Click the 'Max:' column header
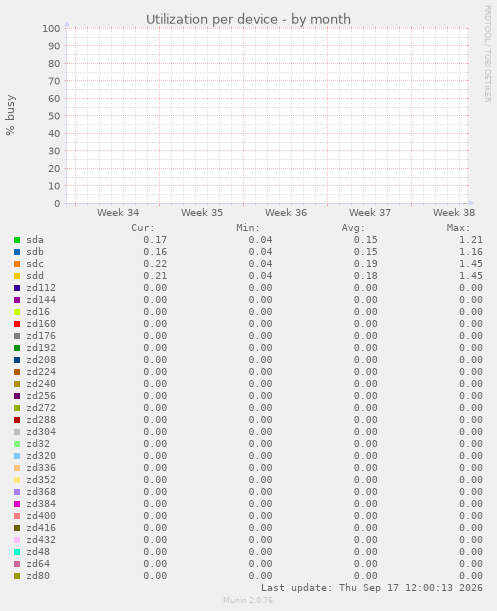Viewport: 497px width, 611px height. 459,228
